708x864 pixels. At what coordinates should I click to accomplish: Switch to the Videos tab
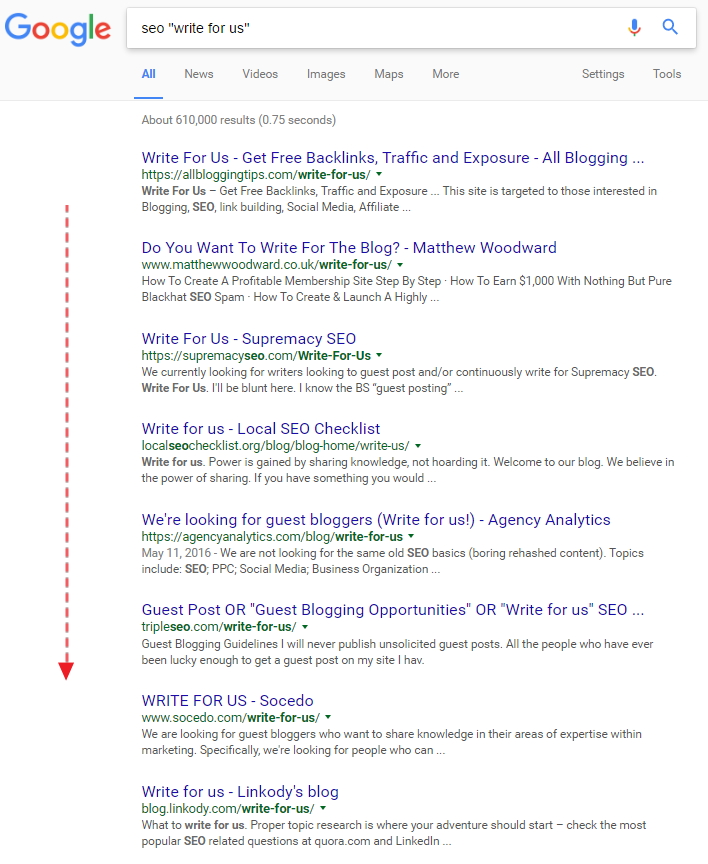pyautogui.click(x=260, y=74)
